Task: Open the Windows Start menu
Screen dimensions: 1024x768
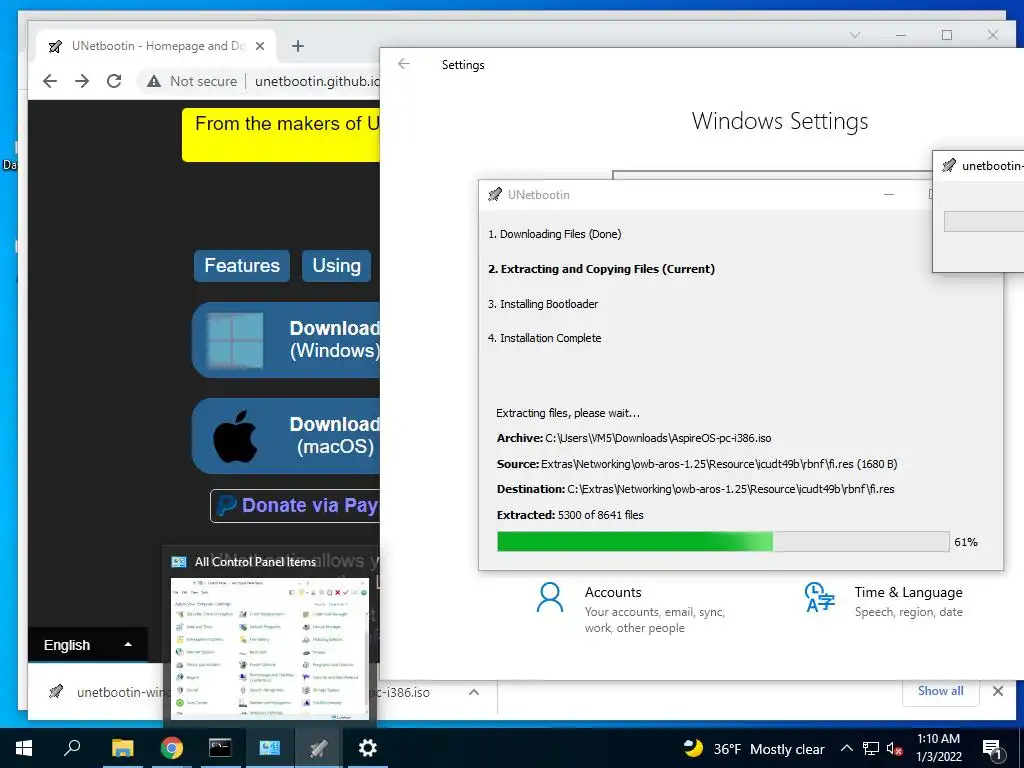Action: click(24, 748)
